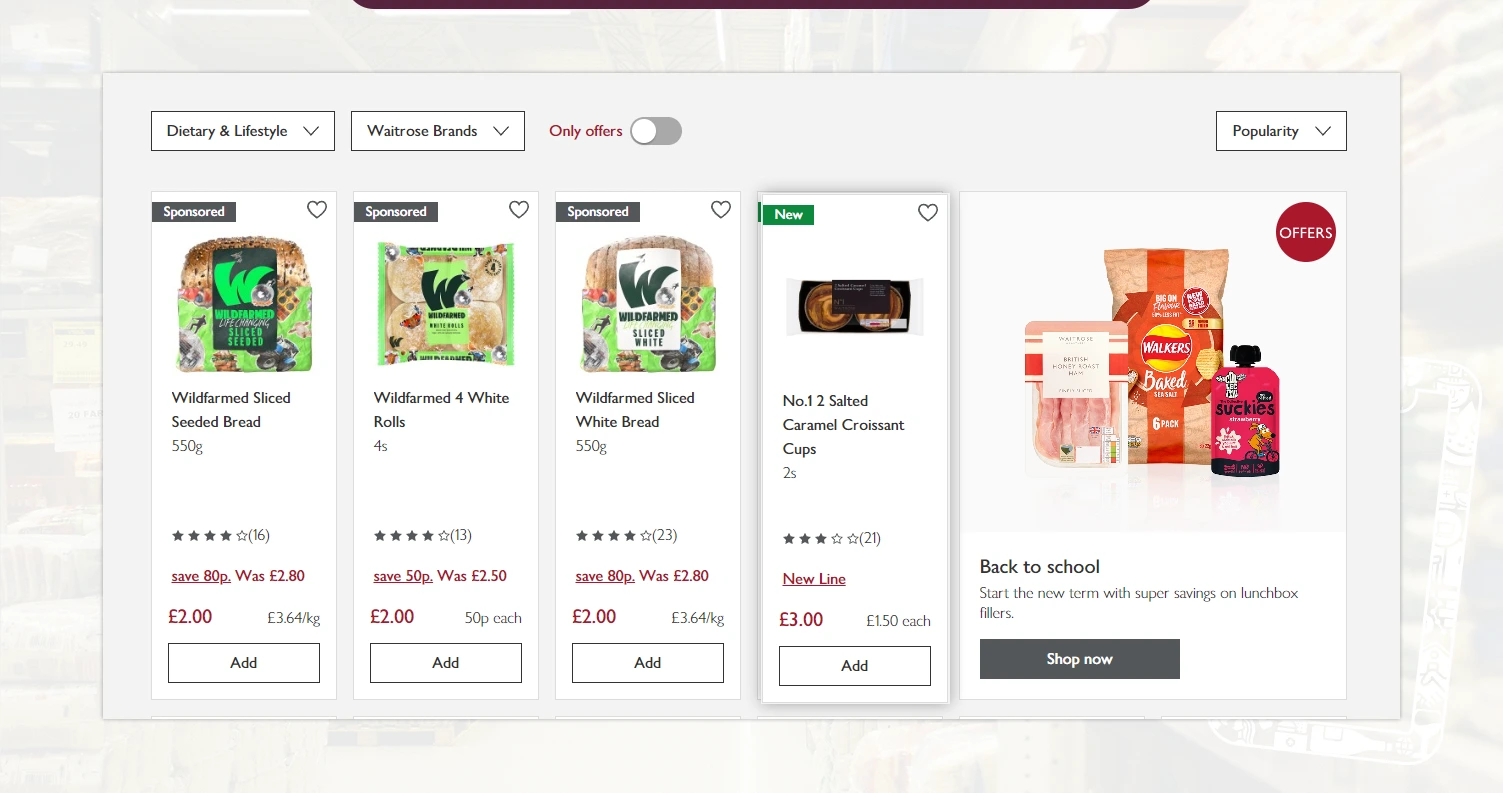The height and width of the screenshot is (793, 1503).
Task: Open save 80p offer on Sliced Seeded Bread
Action: tap(201, 576)
